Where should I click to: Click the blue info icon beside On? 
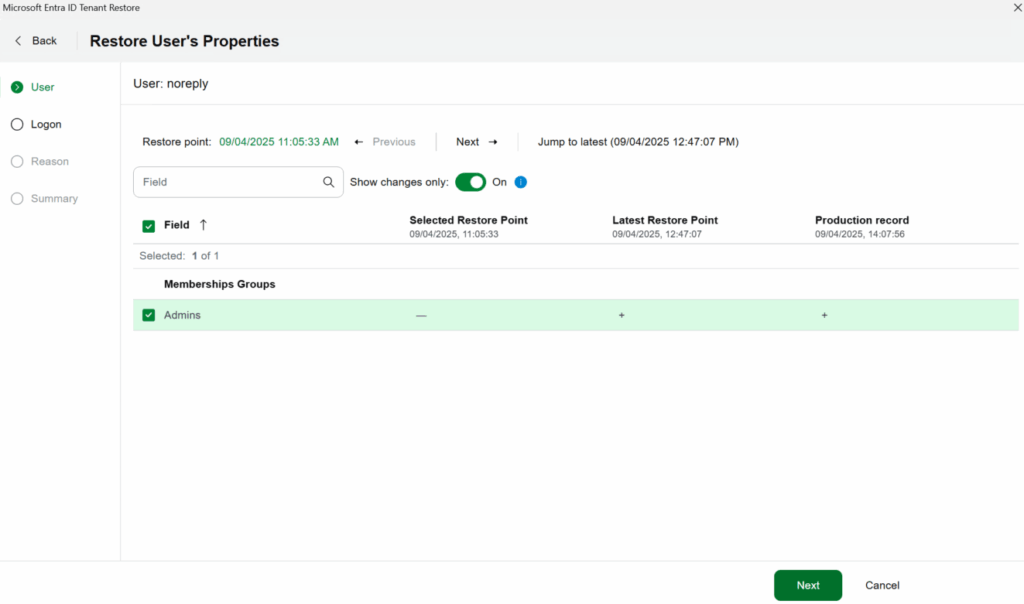click(x=520, y=182)
